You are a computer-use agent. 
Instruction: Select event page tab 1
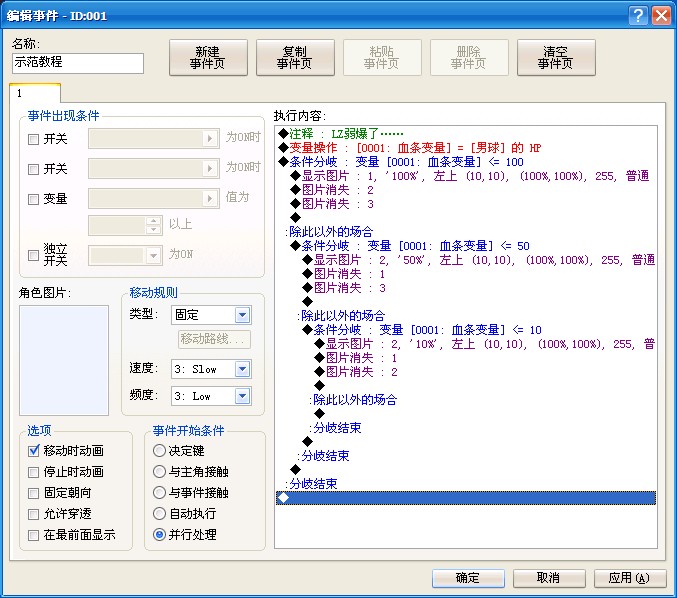pos(35,93)
